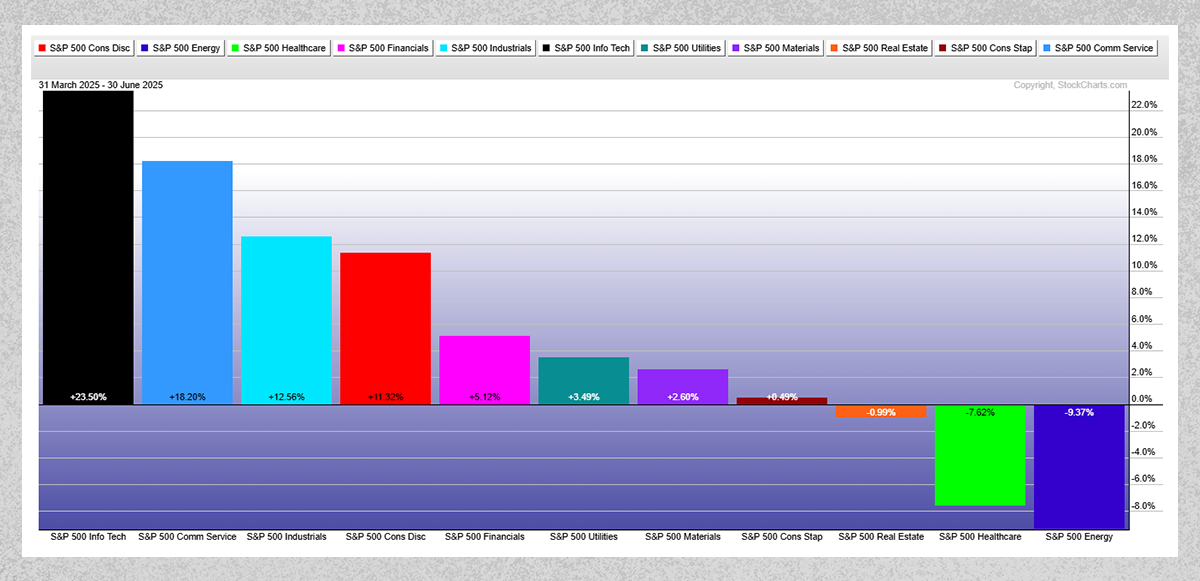Click the '16.0%' y-axis tick label
1200x581 pixels.
[1144, 185]
